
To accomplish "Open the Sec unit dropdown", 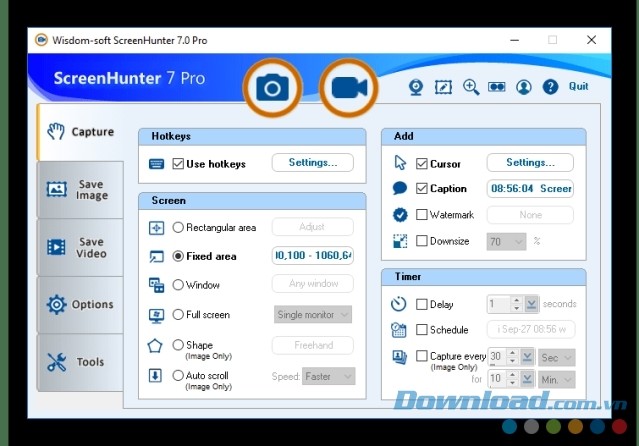I will click(557, 358).
